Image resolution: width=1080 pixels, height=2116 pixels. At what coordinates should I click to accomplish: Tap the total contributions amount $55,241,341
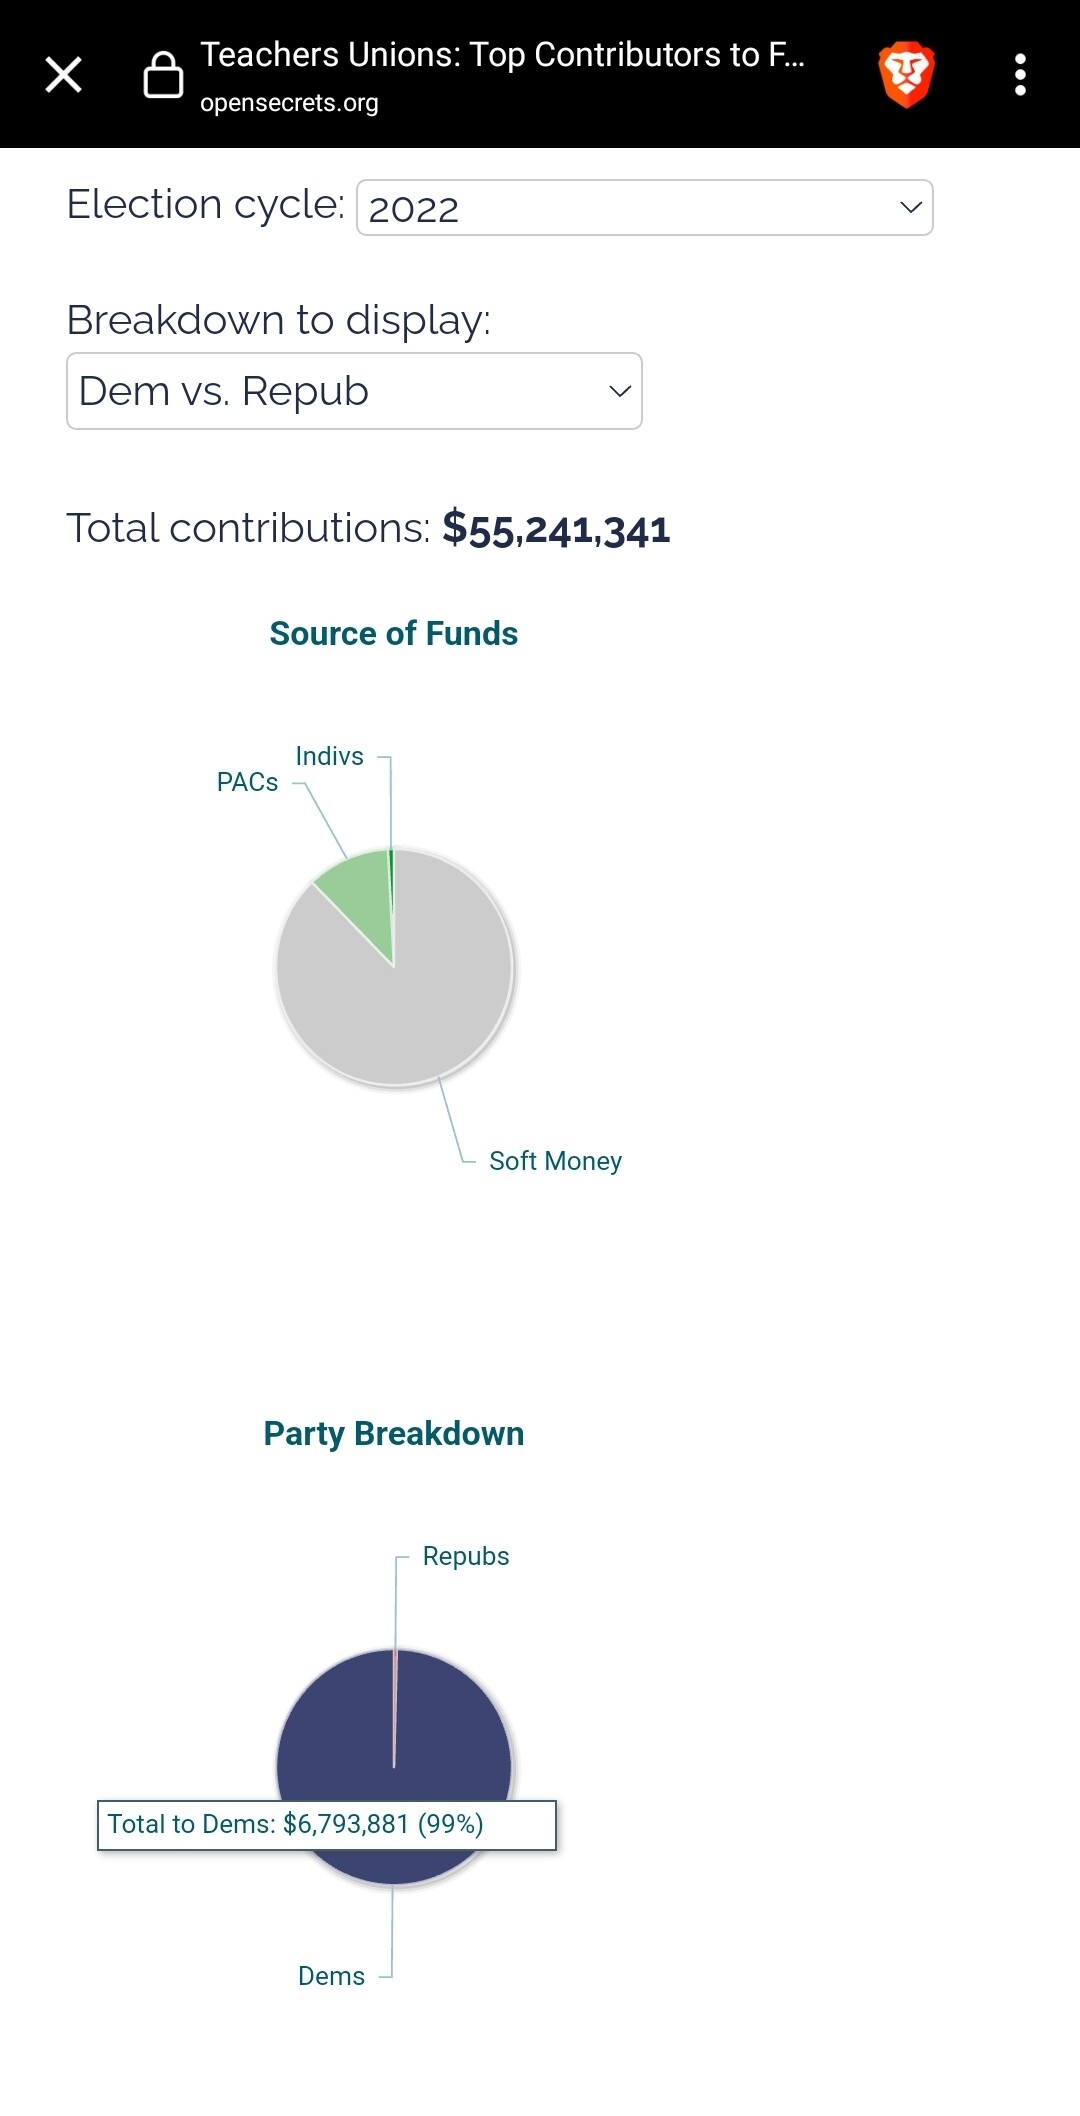tap(556, 529)
